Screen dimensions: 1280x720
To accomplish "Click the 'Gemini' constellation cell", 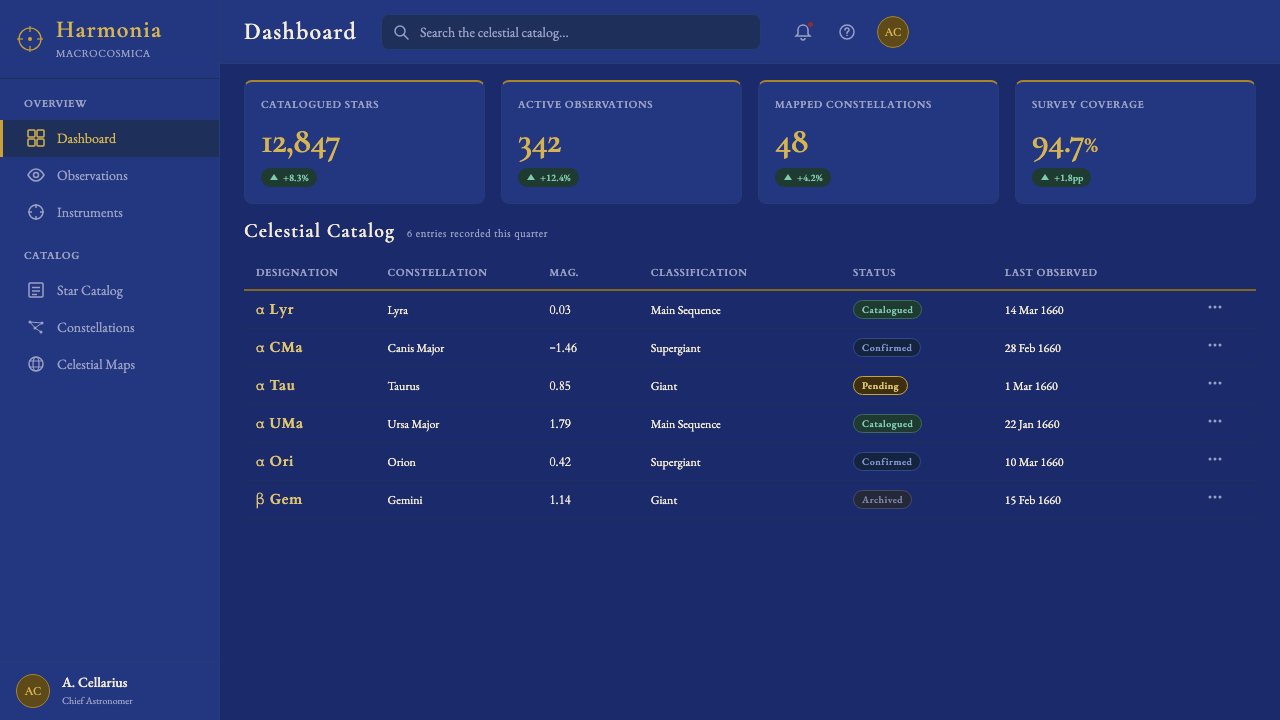I will coord(405,500).
